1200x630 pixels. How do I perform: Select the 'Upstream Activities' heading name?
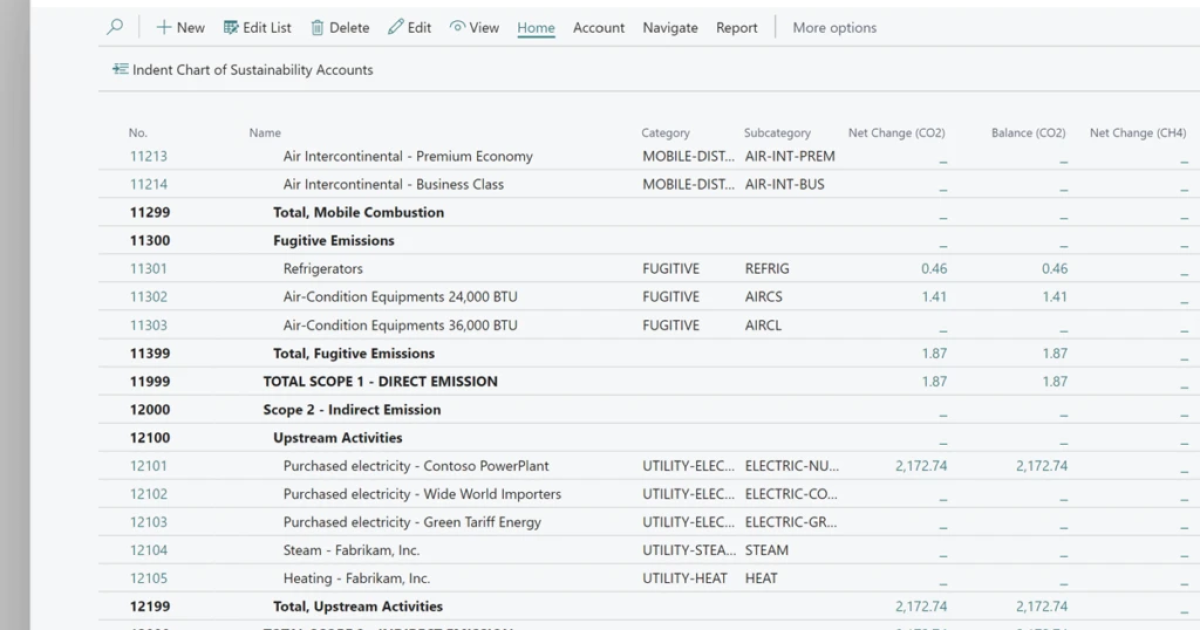coord(338,437)
